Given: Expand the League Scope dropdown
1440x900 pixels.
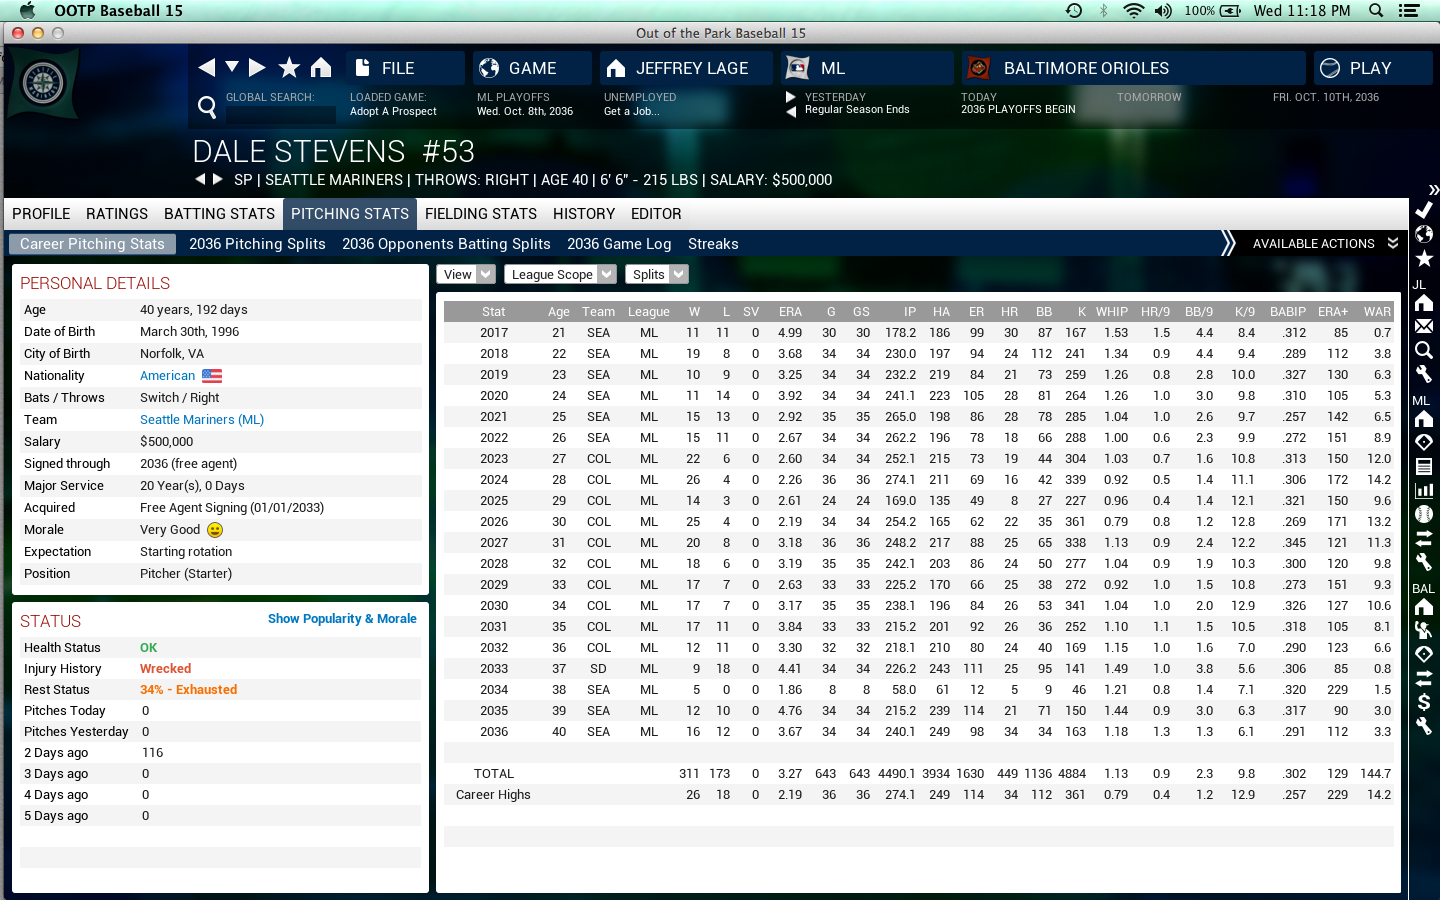Looking at the screenshot, I should click(560, 275).
